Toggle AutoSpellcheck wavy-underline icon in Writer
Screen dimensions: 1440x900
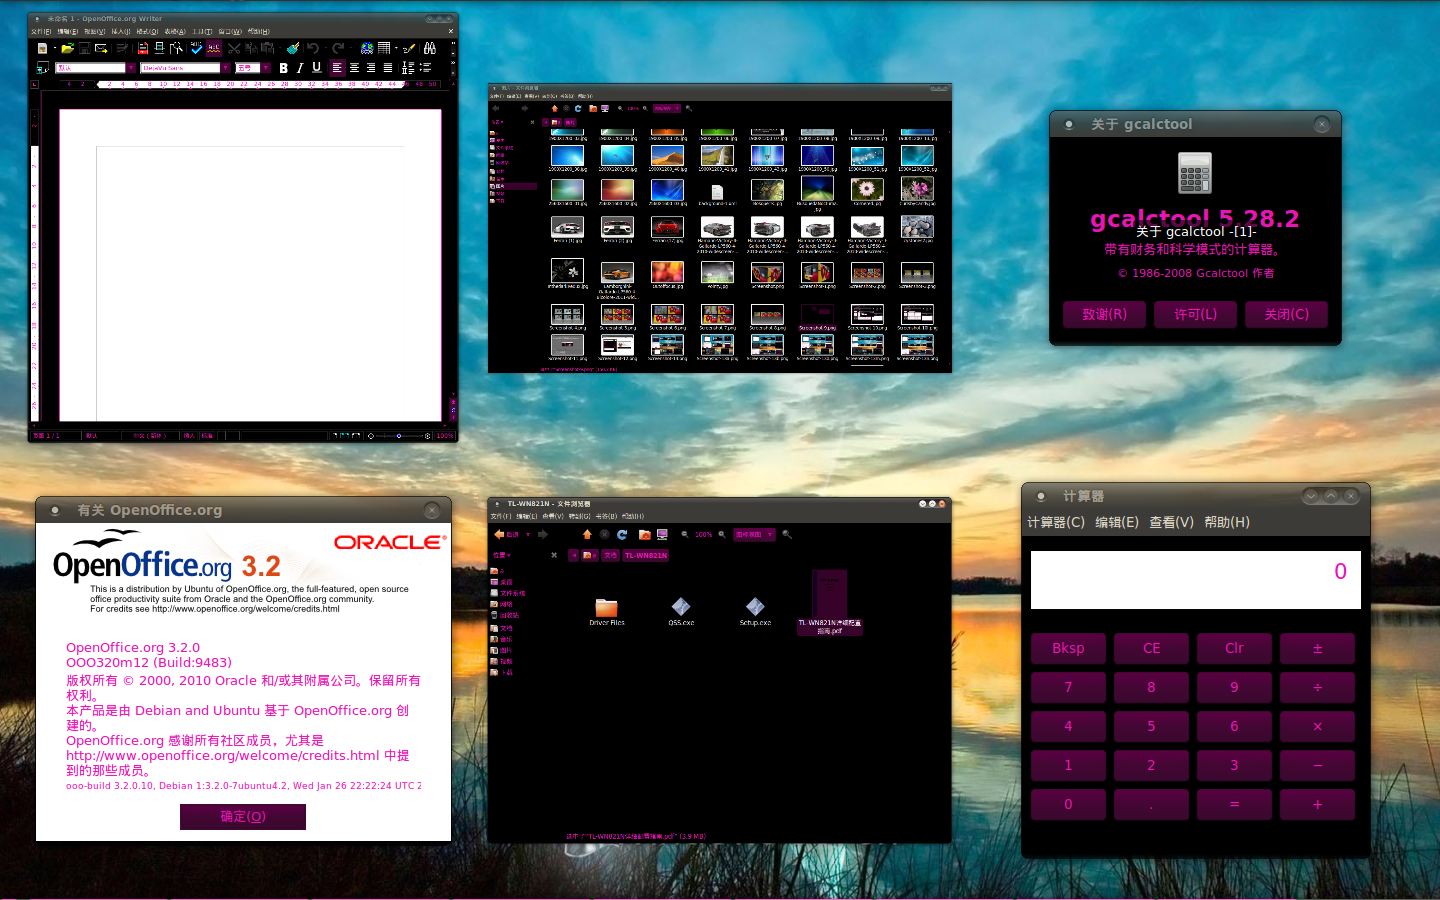pyautogui.click(x=214, y=48)
